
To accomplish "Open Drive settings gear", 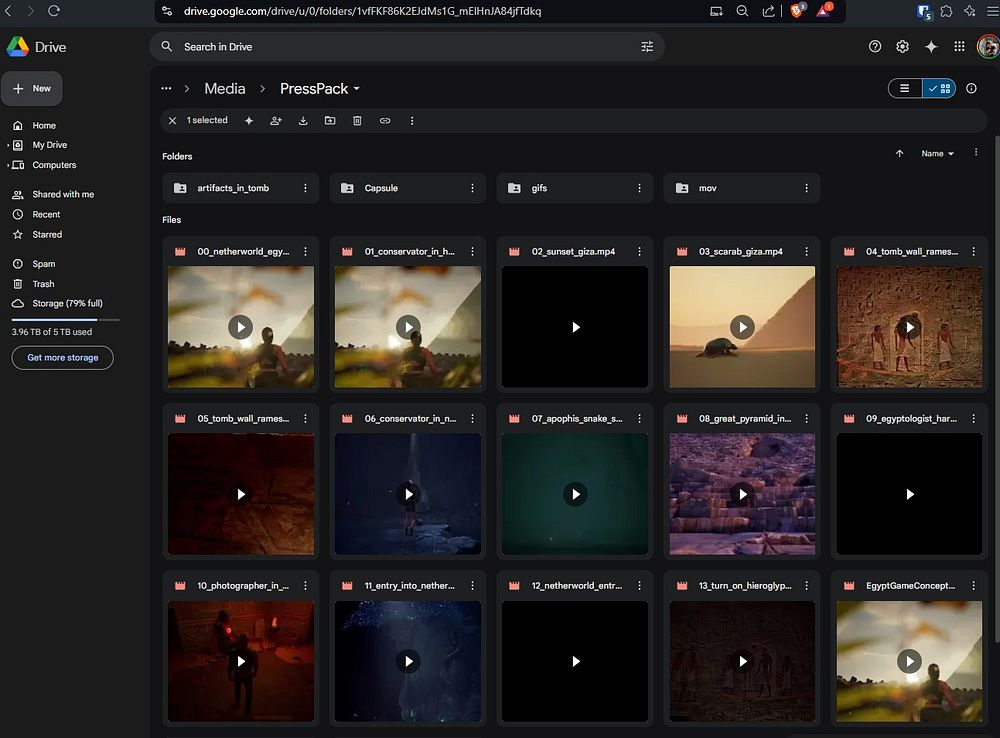I will (903, 47).
